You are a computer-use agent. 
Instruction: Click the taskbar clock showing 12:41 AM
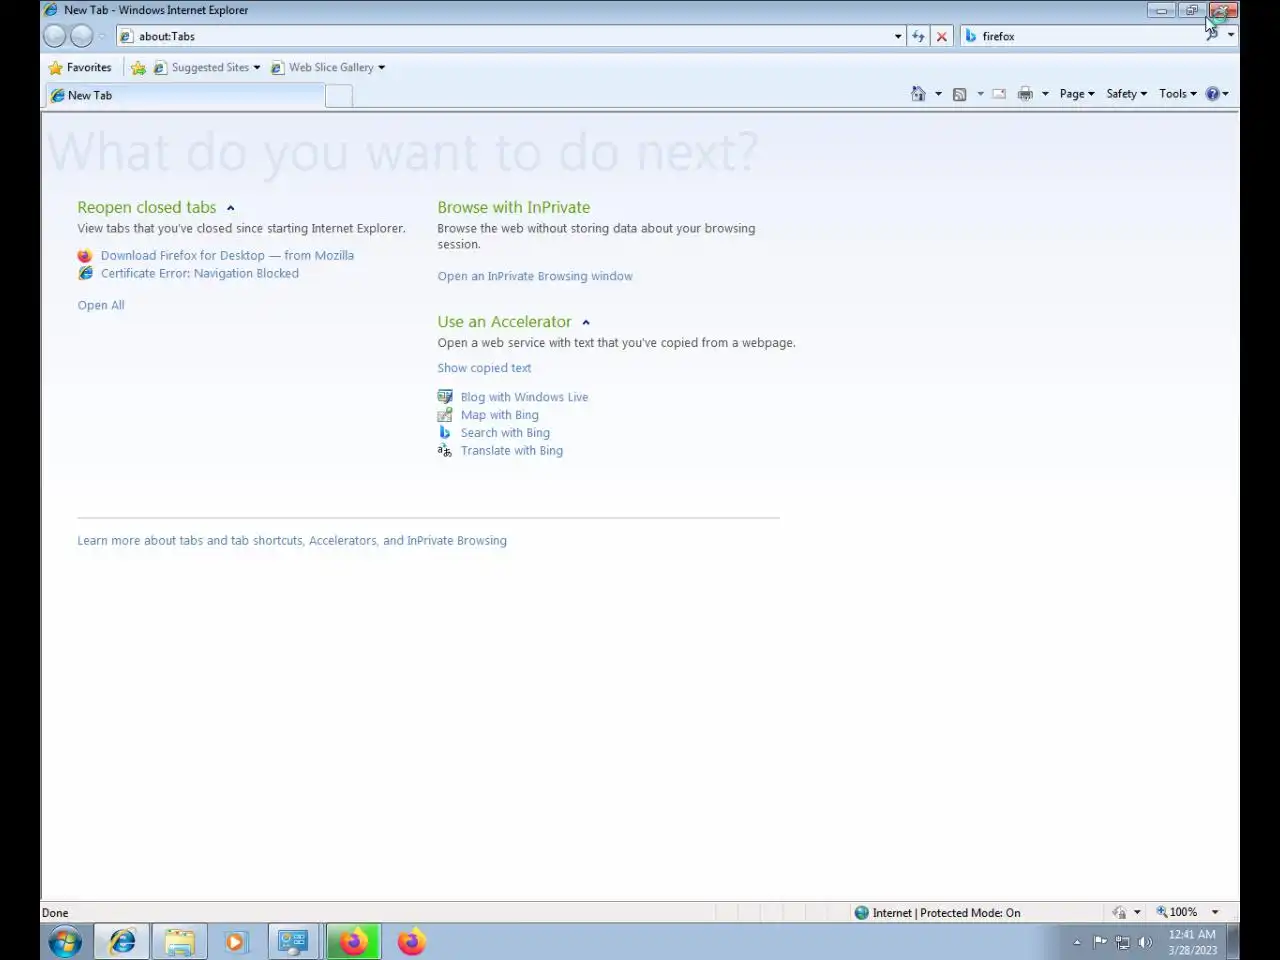pos(1192,942)
